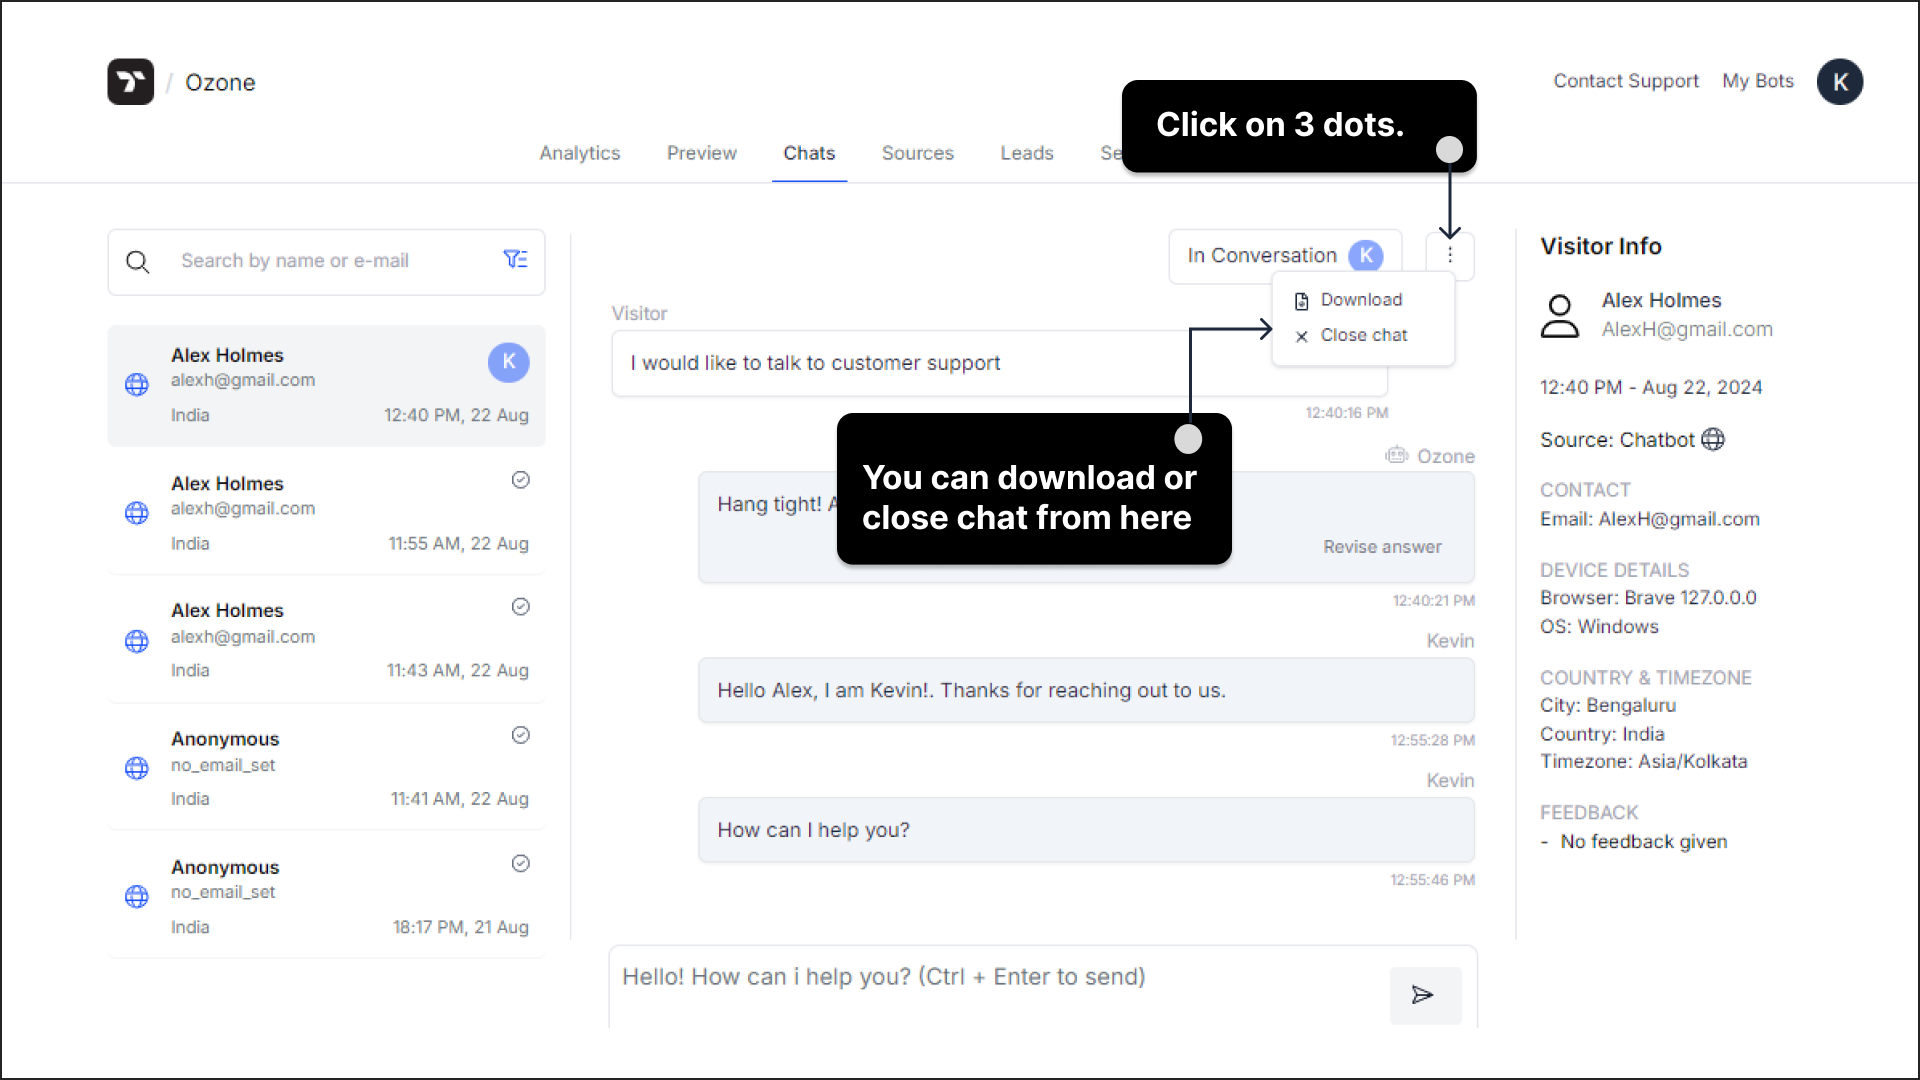Open the In Conversation status dropdown

1285,256
